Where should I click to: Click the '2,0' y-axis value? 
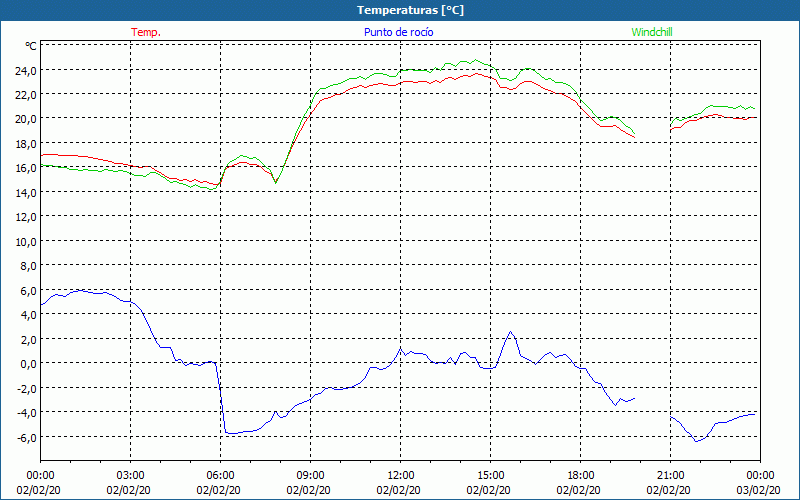pyautogui.click(x=28, y=340)
